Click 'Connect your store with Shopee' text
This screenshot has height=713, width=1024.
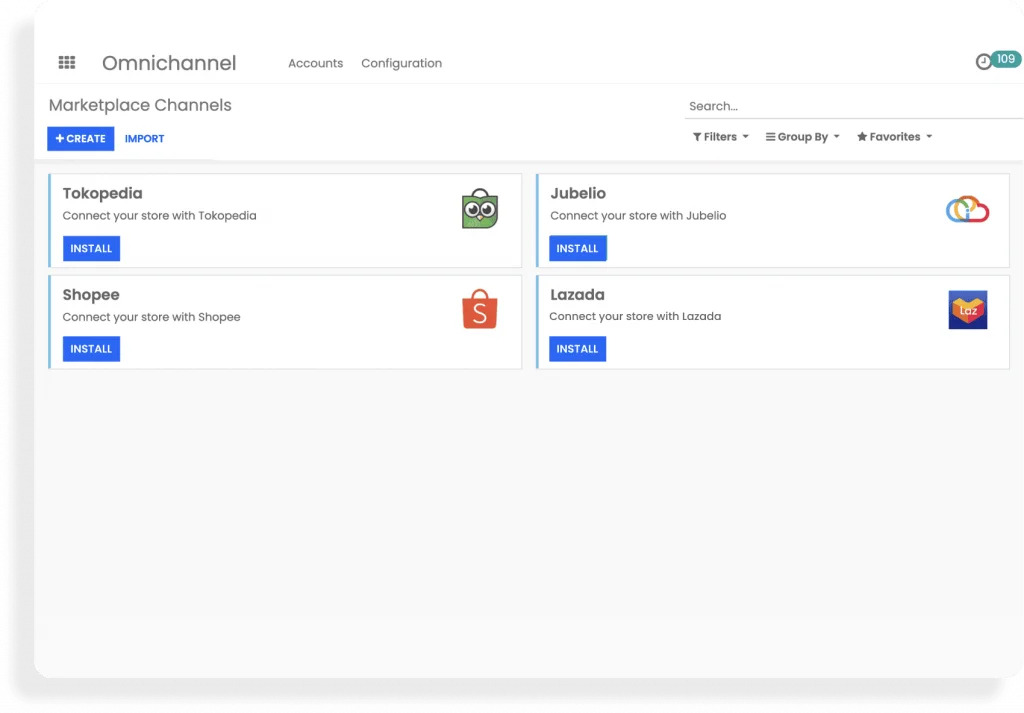click(x=152, y=317)
